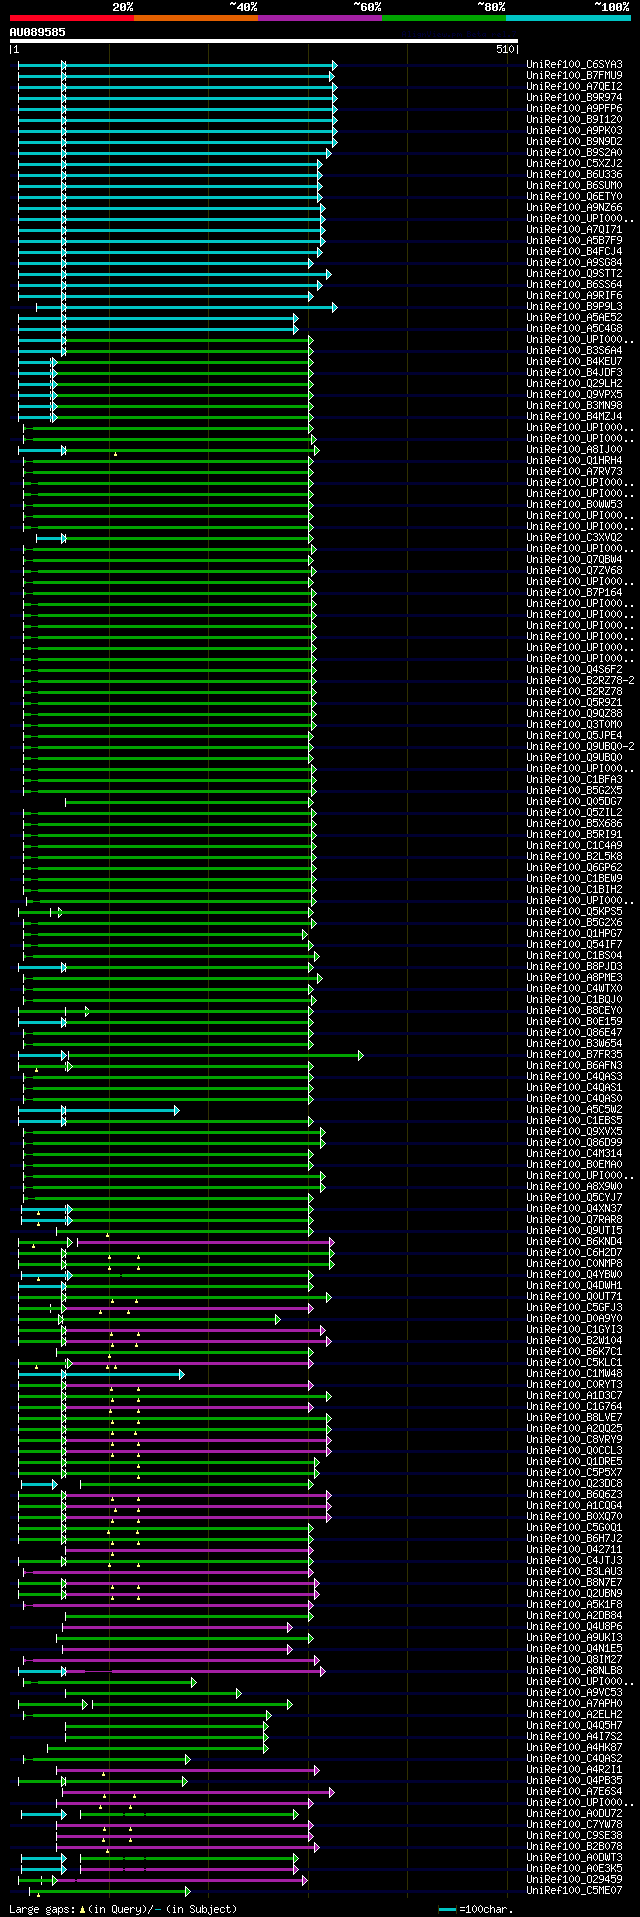Screen dimensions: 640x1917
Task: Click the hit label UniRef100_A4HK87
Action: point(574,1748)
